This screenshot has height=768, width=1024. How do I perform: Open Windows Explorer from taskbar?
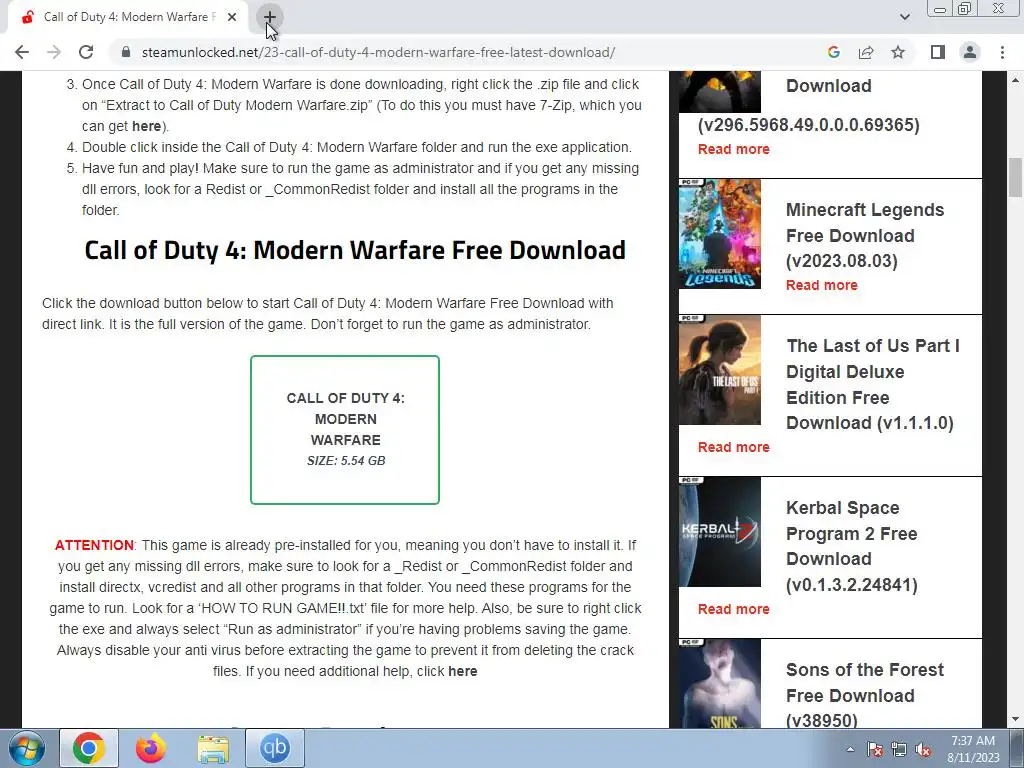[213, 748]
